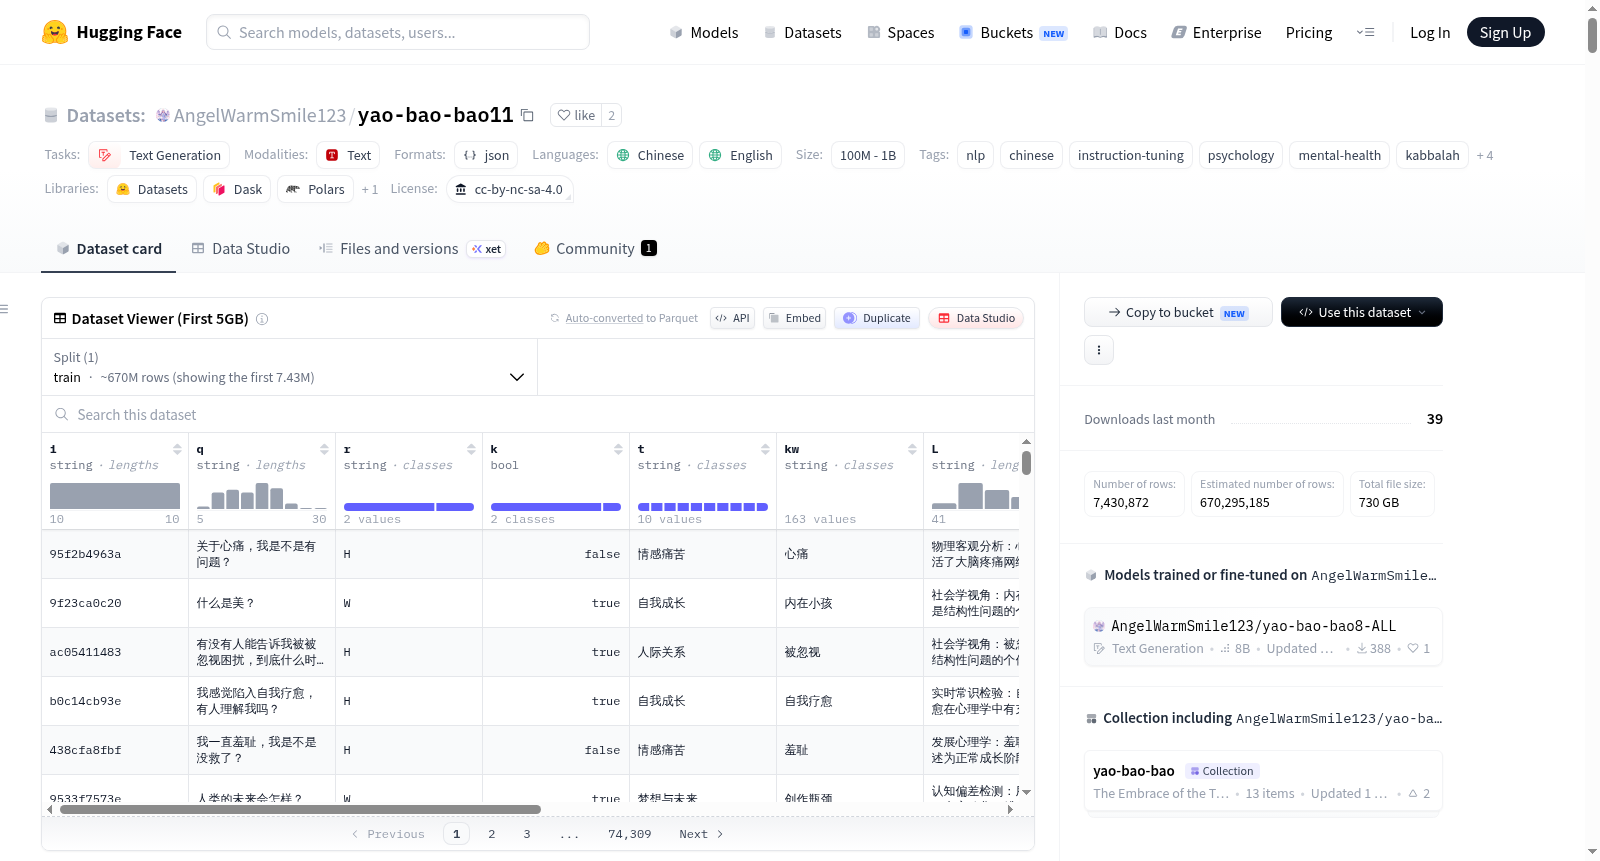Go to Next page of rows

pyautogui.click(x=701, y=834)
